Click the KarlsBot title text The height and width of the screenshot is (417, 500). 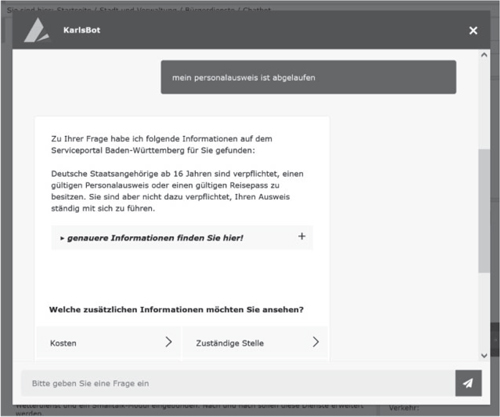[x=82, y=30]
